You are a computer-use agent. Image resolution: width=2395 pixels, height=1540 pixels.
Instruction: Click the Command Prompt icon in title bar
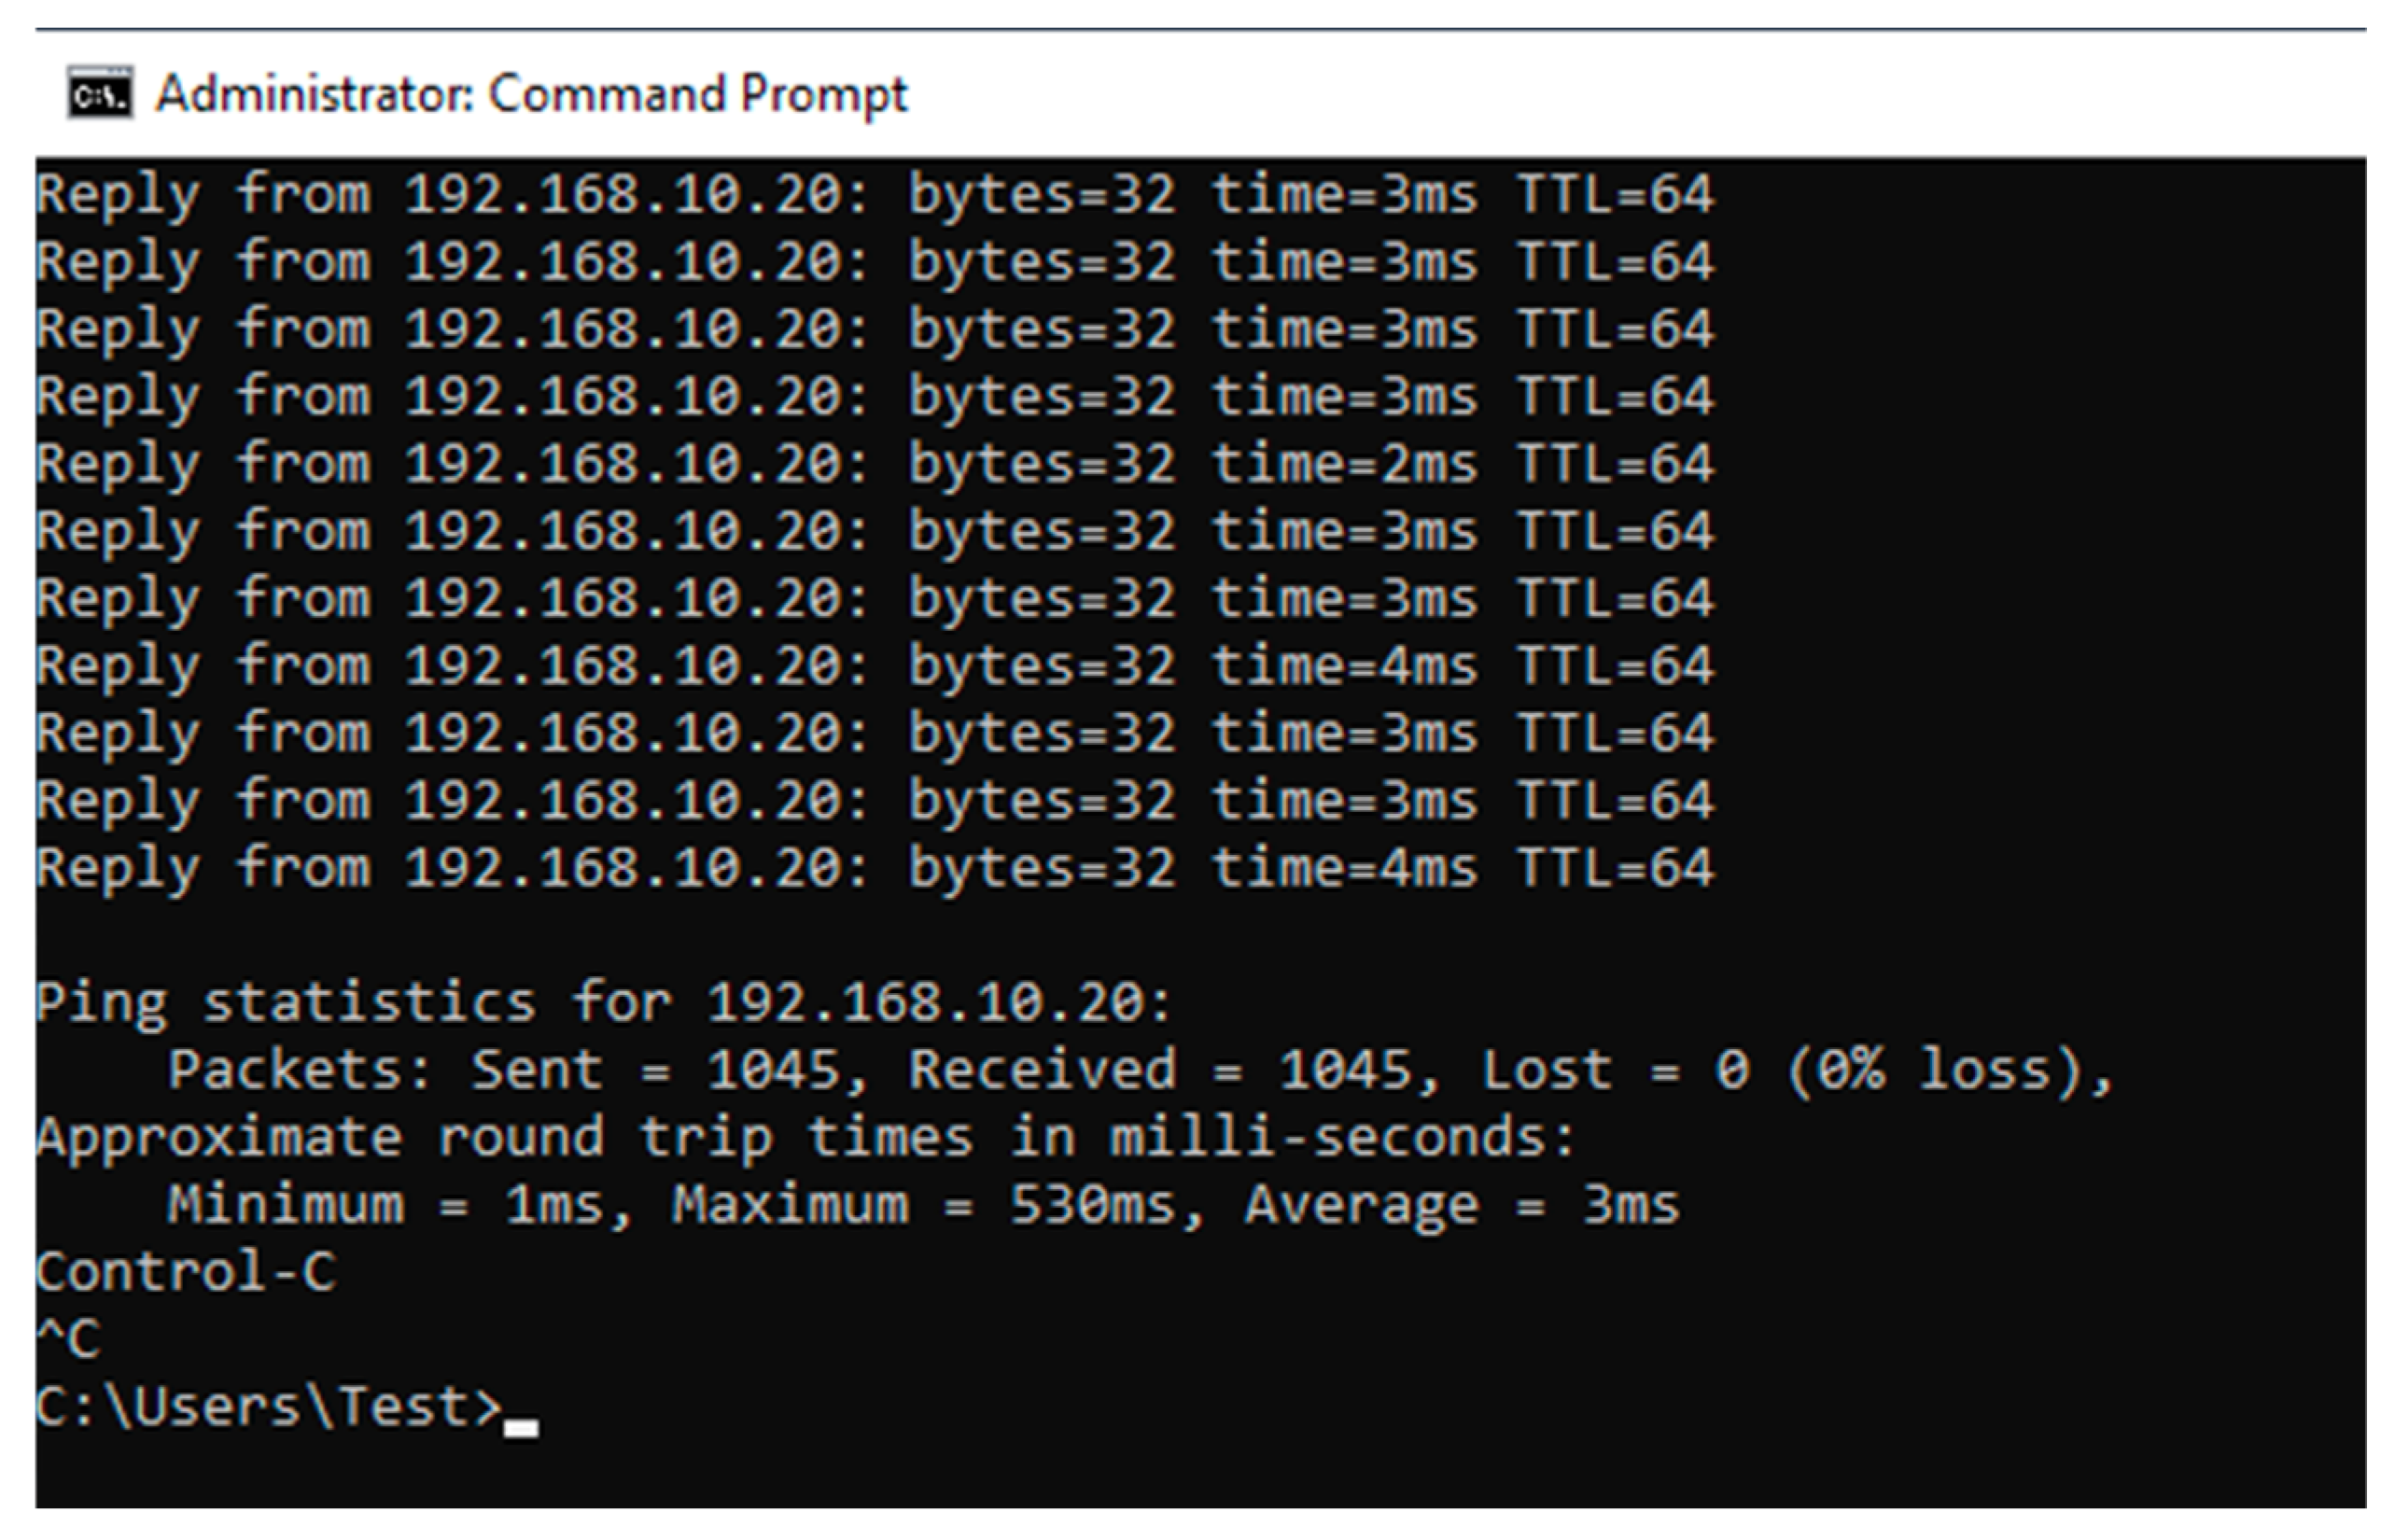[x=100, y=93]
